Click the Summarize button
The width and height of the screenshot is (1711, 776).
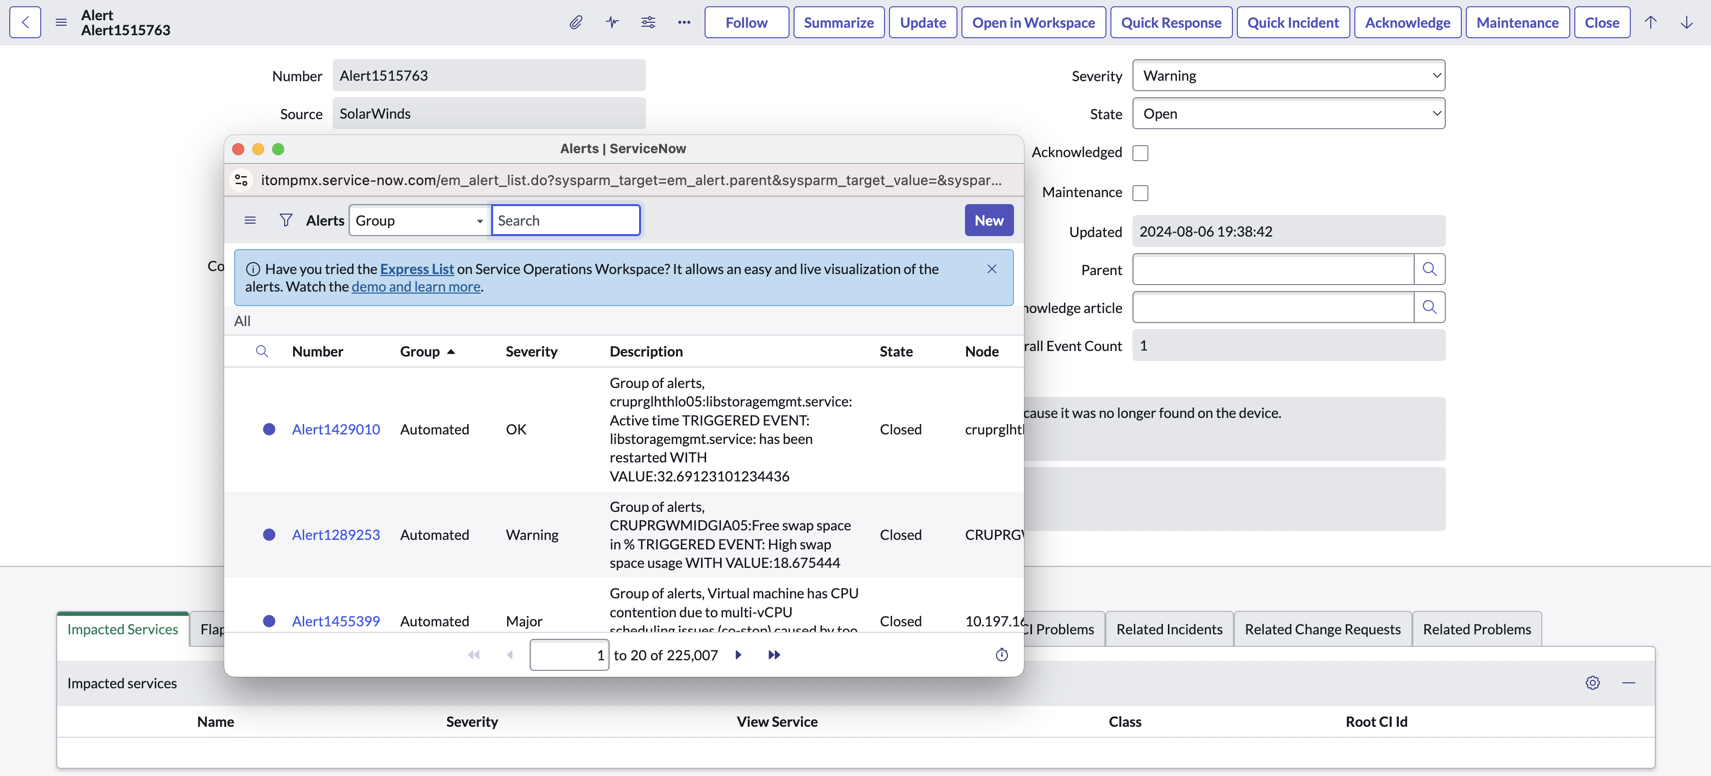tap(838, 22)
